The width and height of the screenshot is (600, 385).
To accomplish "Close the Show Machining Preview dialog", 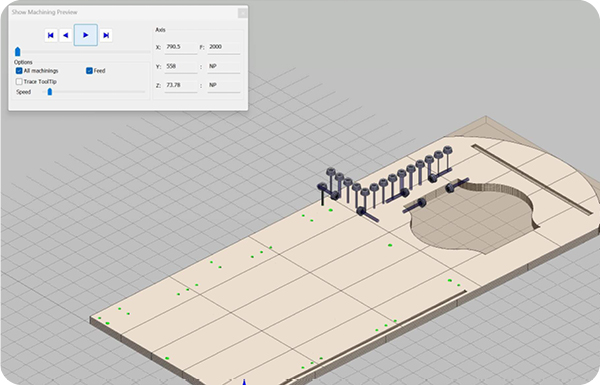I will [243, 13].
